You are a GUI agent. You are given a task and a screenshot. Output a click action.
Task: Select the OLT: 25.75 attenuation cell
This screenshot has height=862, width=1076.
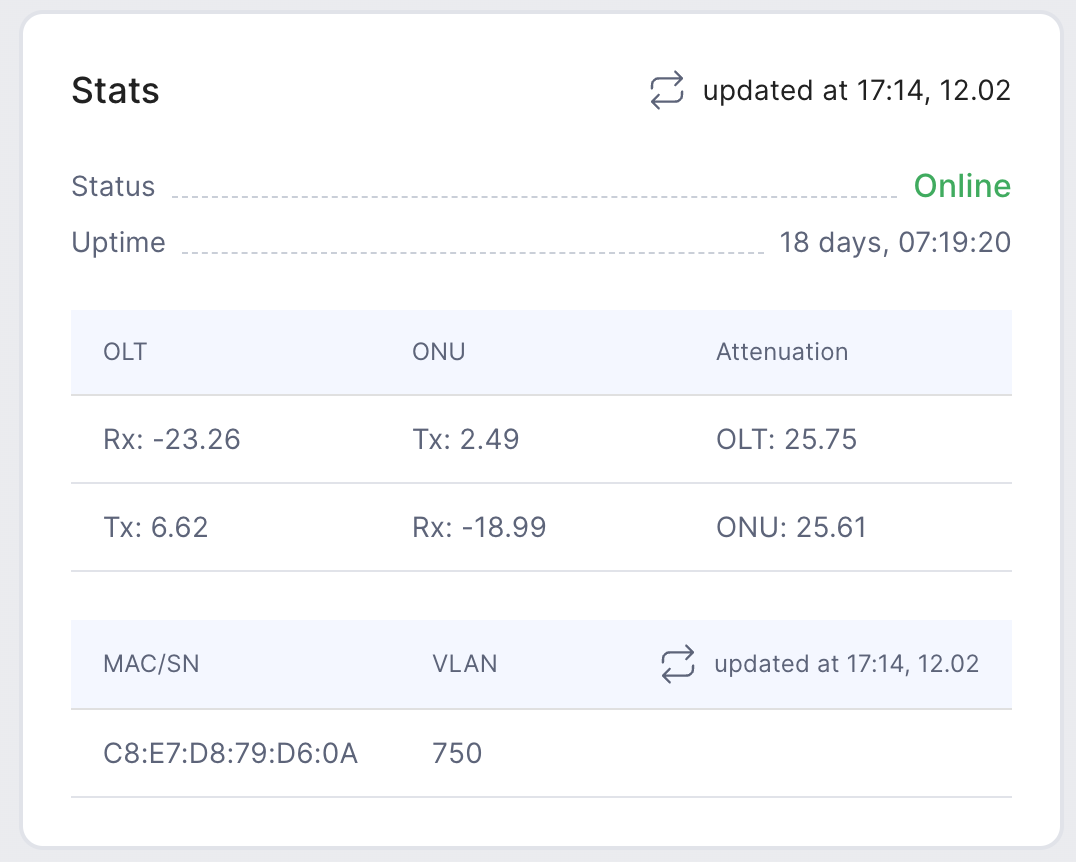(x=786, y=439)
